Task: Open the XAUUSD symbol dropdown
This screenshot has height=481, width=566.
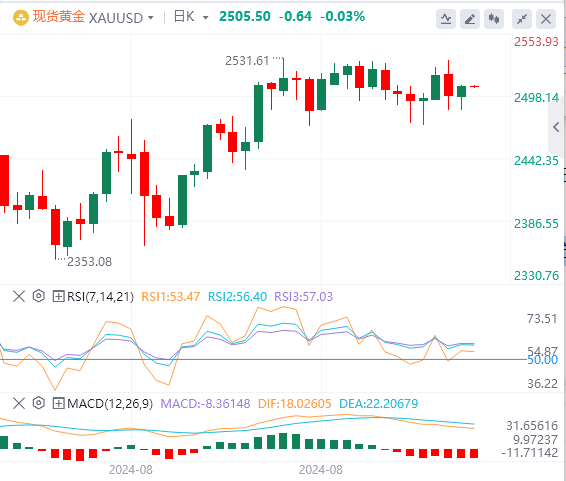Action: (x=121, y=18)
